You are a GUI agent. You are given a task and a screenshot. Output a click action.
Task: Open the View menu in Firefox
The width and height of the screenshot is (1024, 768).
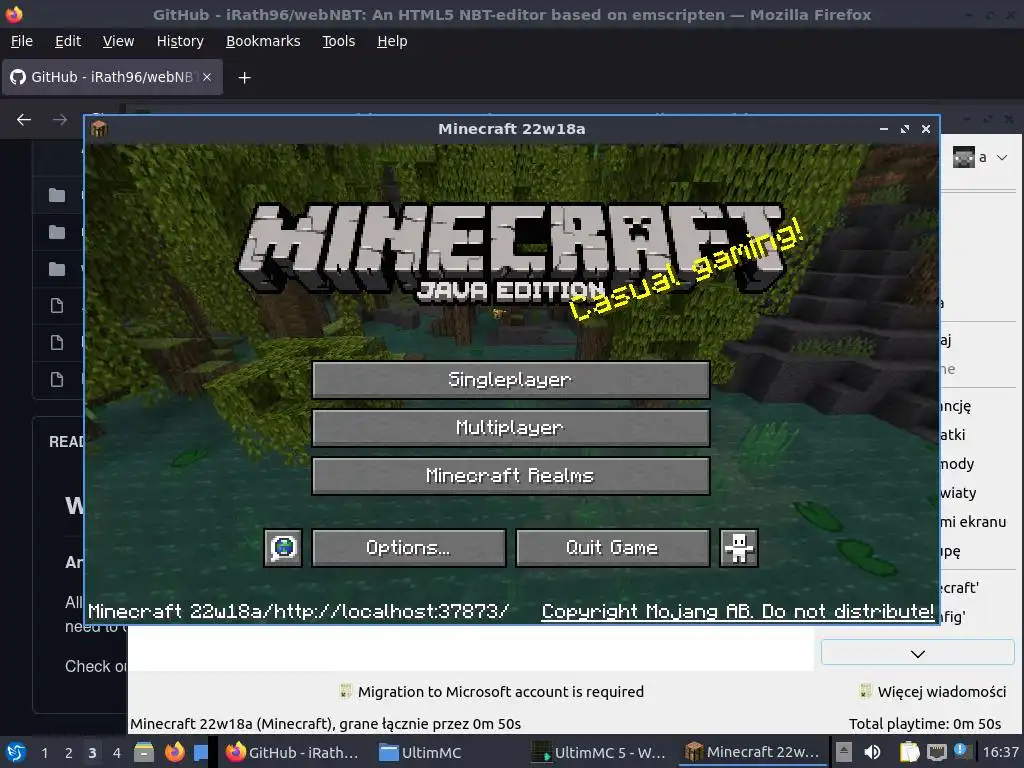point(118,41)
